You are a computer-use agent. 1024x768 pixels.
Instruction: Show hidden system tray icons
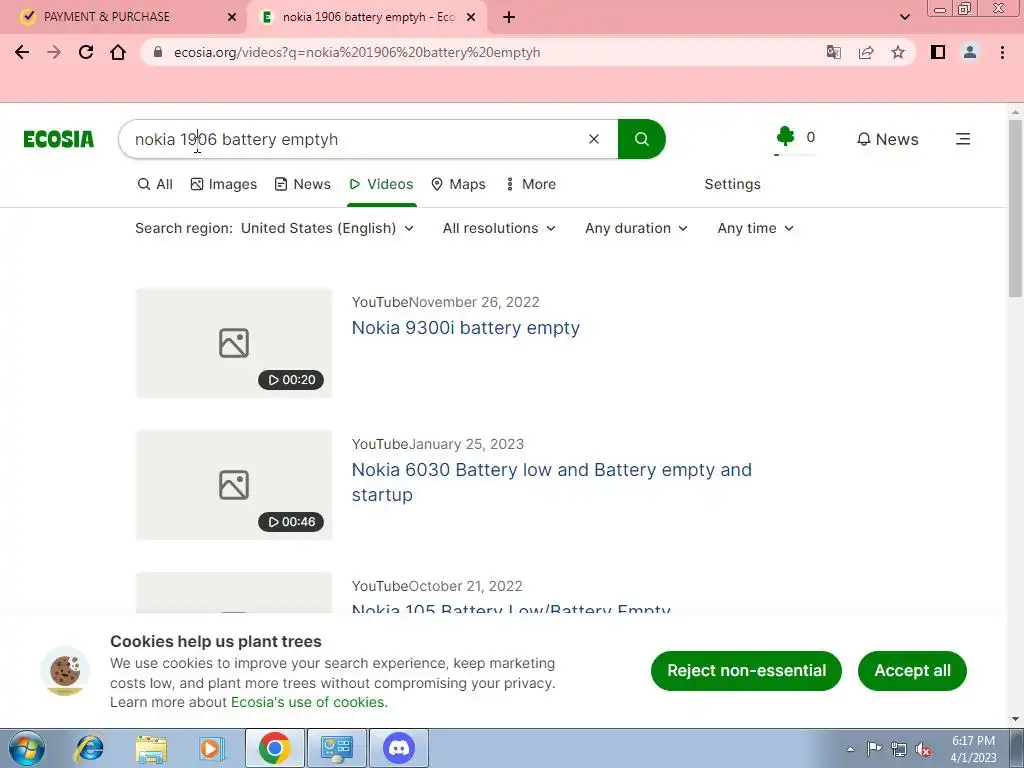(850, 749)
